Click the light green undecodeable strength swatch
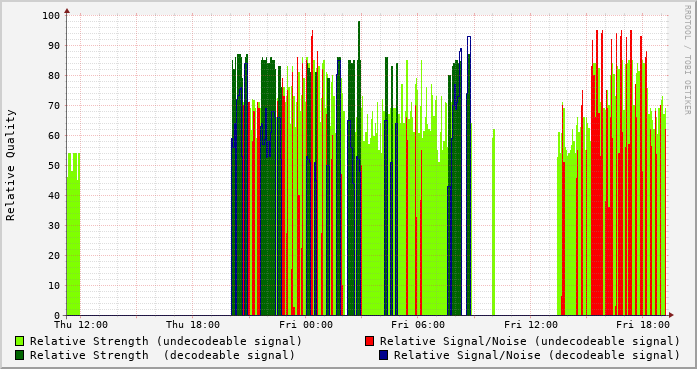Screen dimensions: 697x369 pos(20,341)
